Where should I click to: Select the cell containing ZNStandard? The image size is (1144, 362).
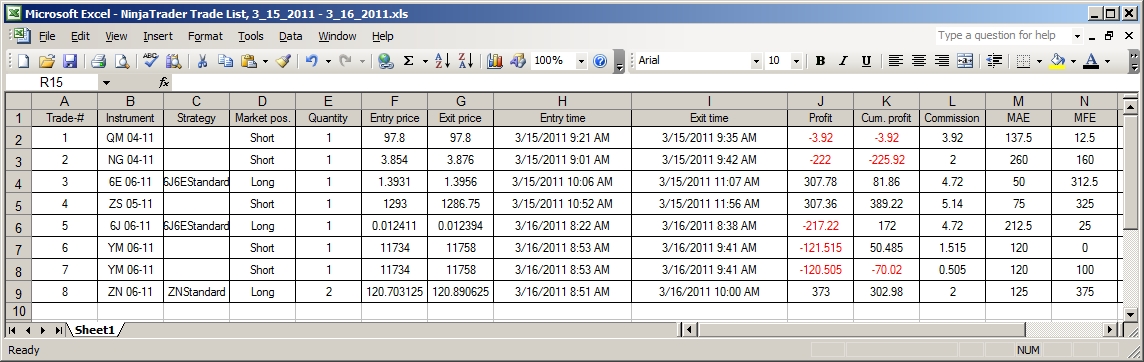click(x=196, y=292)
